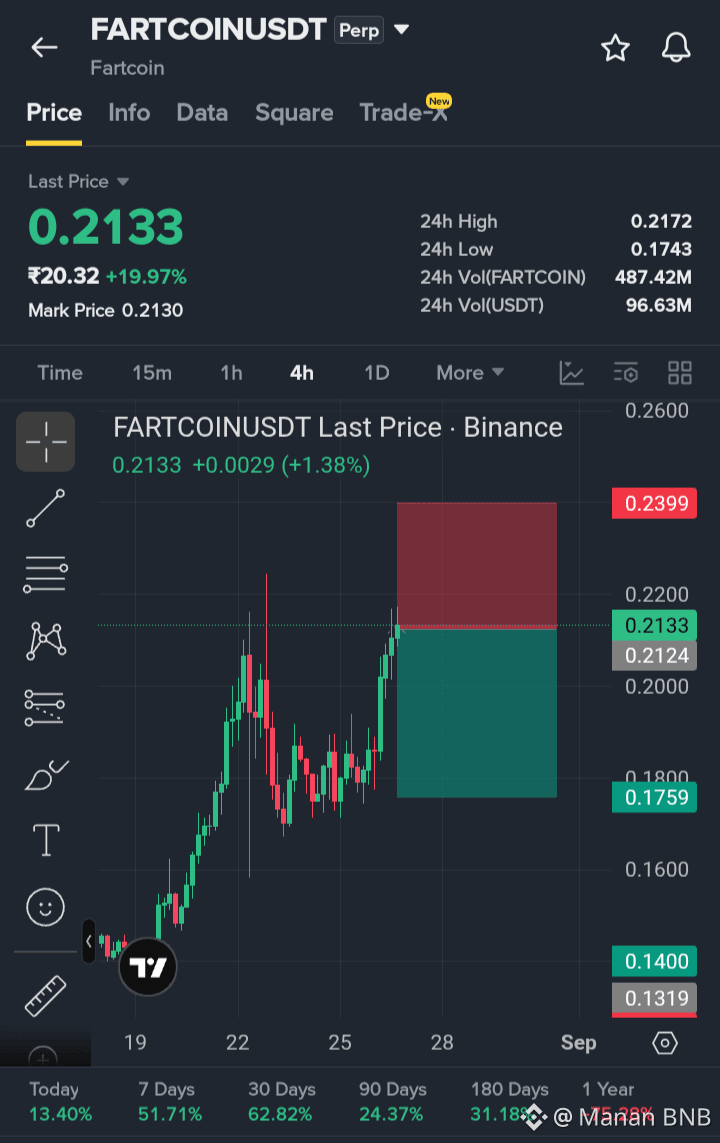Click the 0.2133 current price label
Viewport: 720px width, 1143px height.
click(x=654, y=625)
